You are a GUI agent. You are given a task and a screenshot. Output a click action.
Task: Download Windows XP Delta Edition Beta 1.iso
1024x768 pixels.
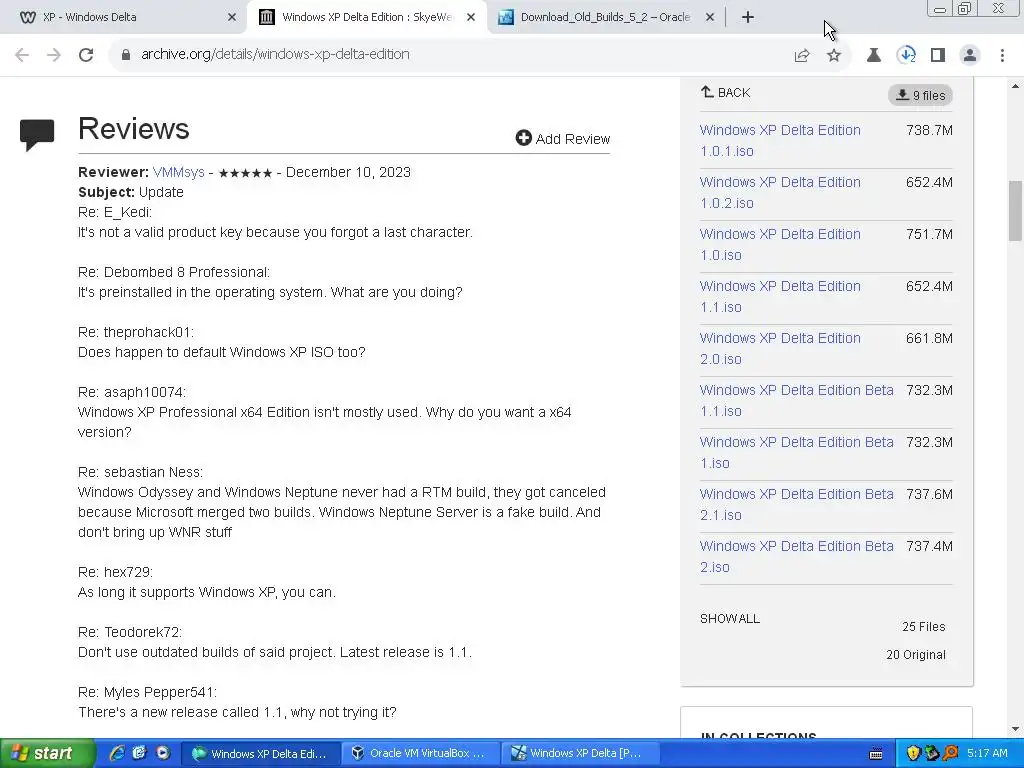pyautogui.click(x=796, y=453)
